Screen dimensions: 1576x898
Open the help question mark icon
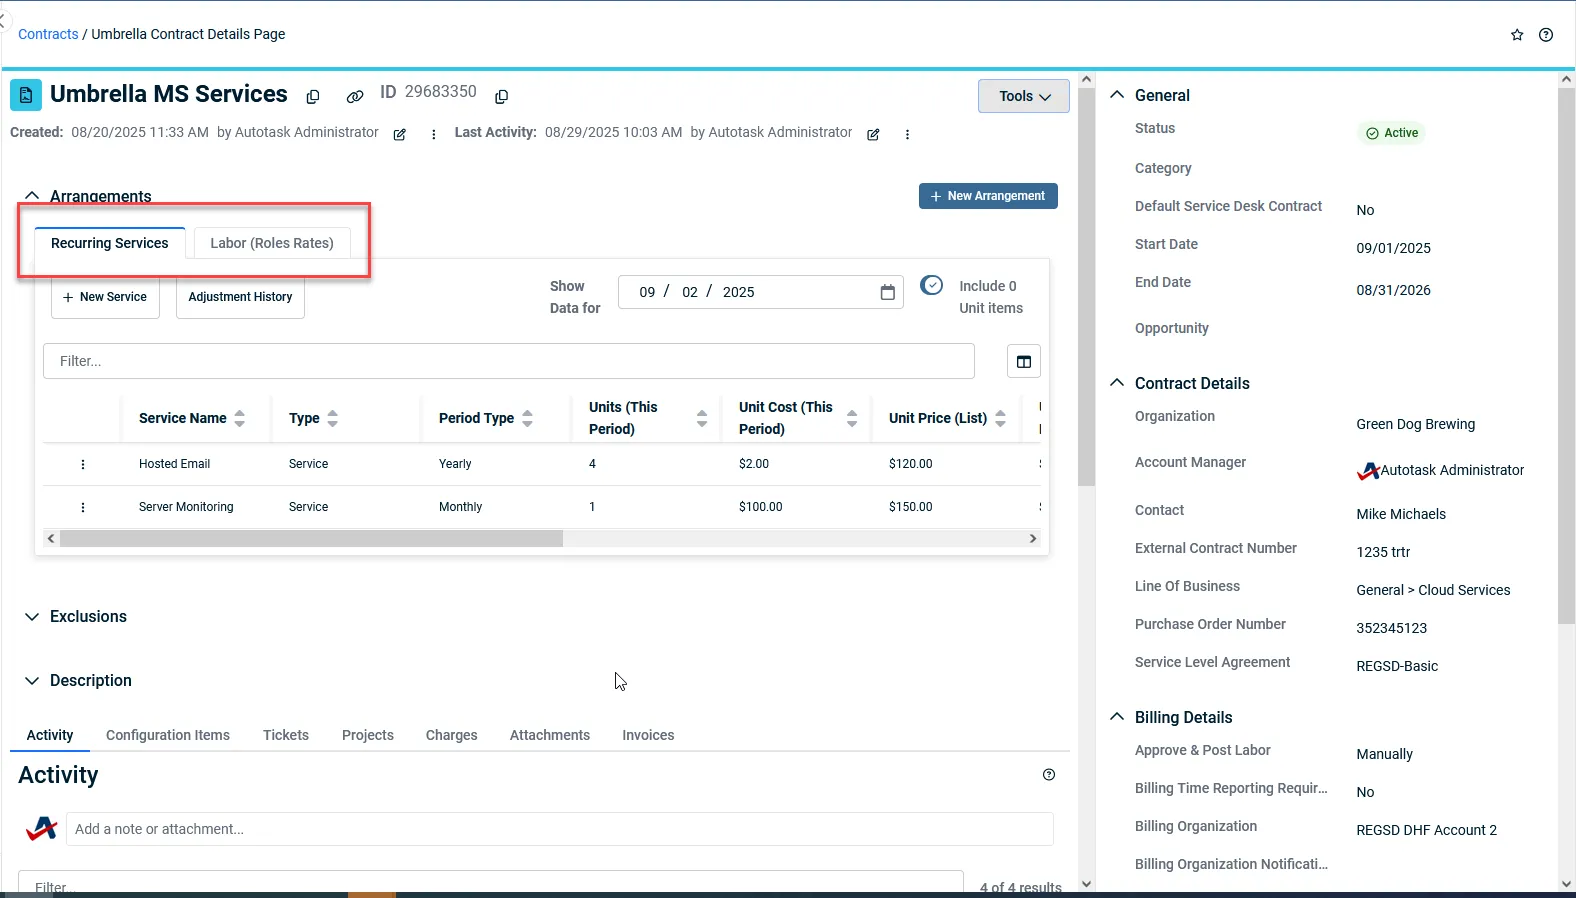pos(1546,35)
